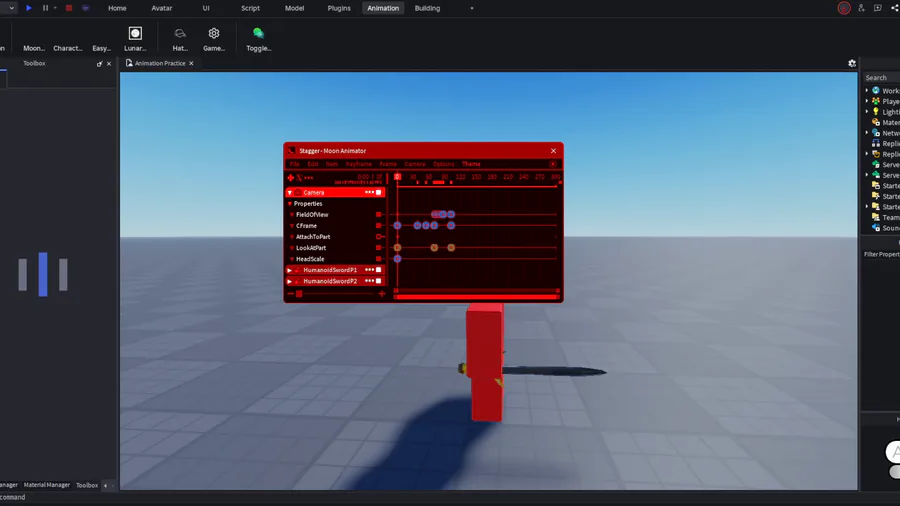This screenshot has height=506, width=900.
Task: Click the zoom-out minus in Moon Animator
Action: point(290,294)
